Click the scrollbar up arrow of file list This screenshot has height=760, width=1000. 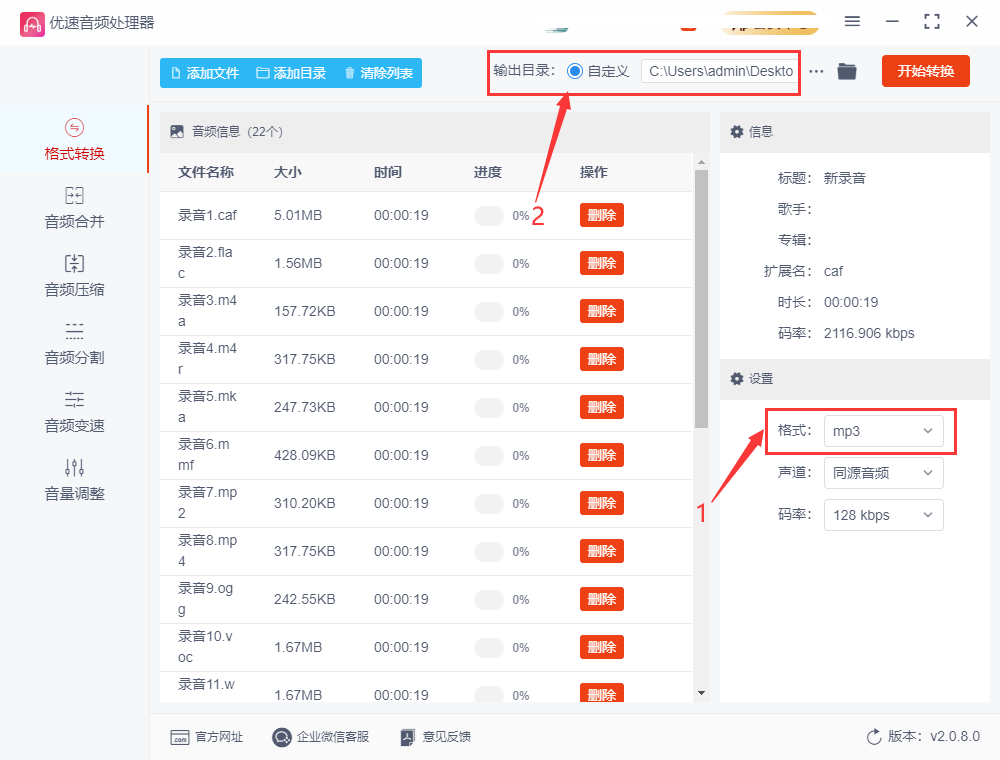(702, 163)
